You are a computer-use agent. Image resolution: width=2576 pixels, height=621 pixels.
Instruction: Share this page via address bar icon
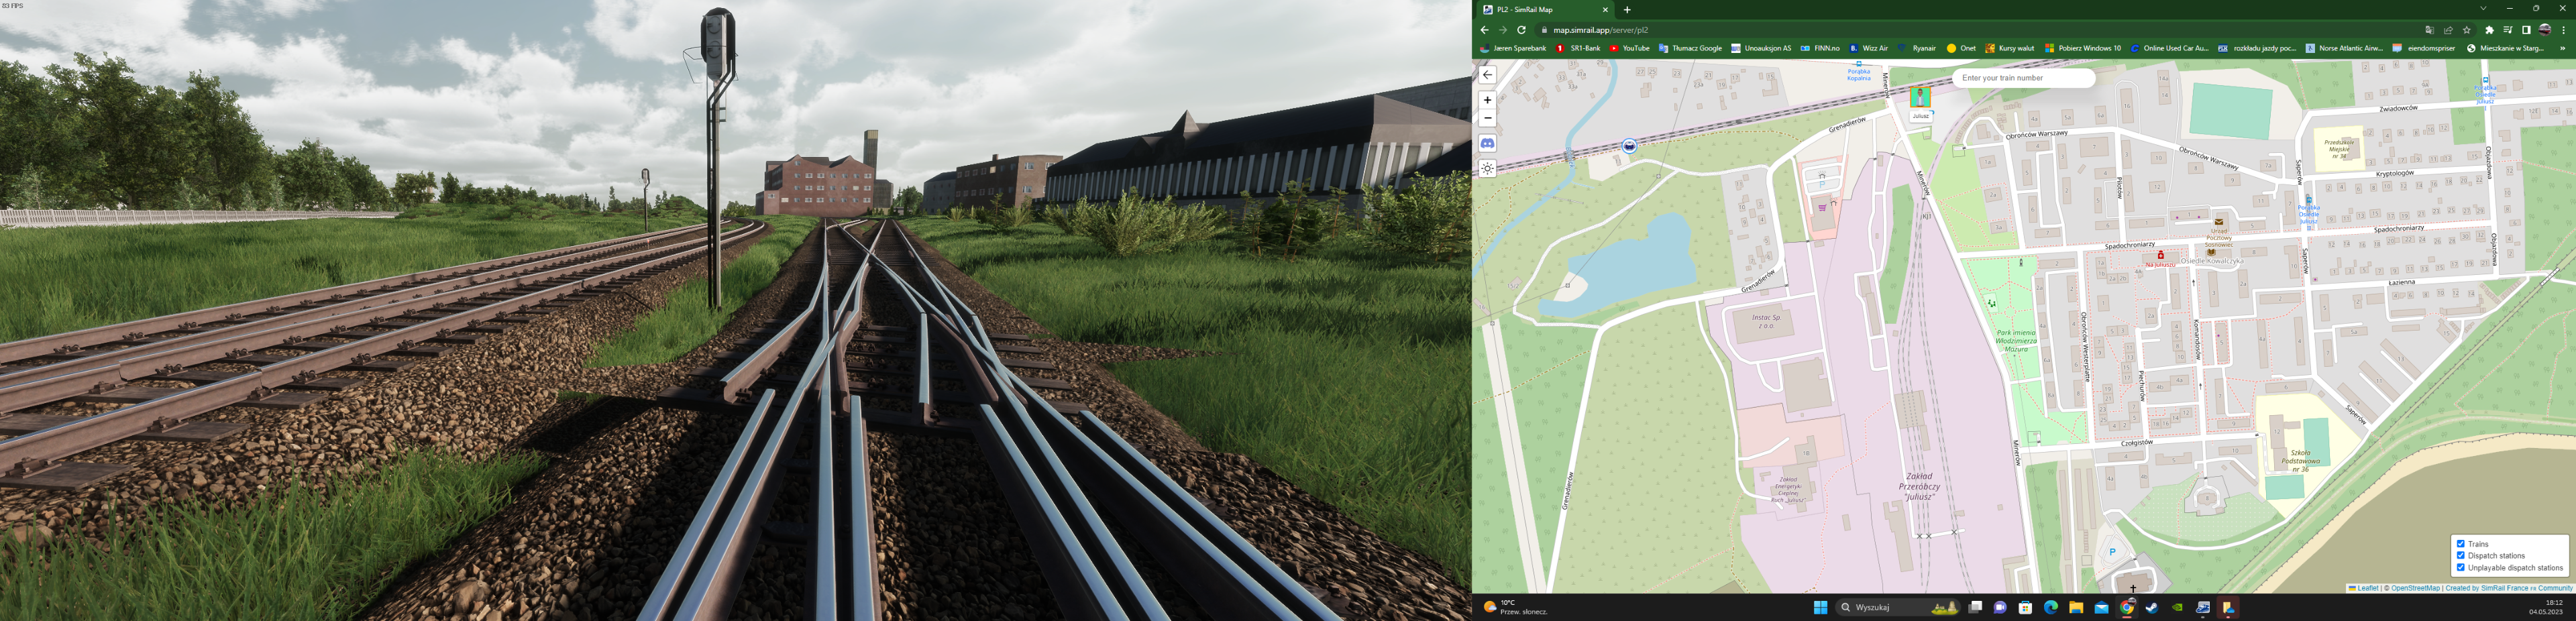click(2449, 30)
